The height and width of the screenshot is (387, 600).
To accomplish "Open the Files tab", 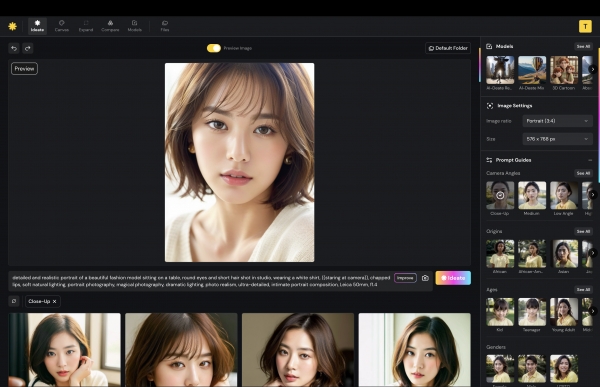I will point(165,26).
